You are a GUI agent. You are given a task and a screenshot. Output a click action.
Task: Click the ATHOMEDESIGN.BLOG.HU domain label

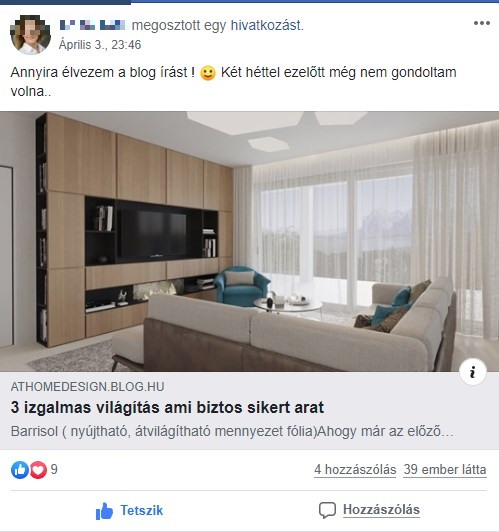(88, 387)
